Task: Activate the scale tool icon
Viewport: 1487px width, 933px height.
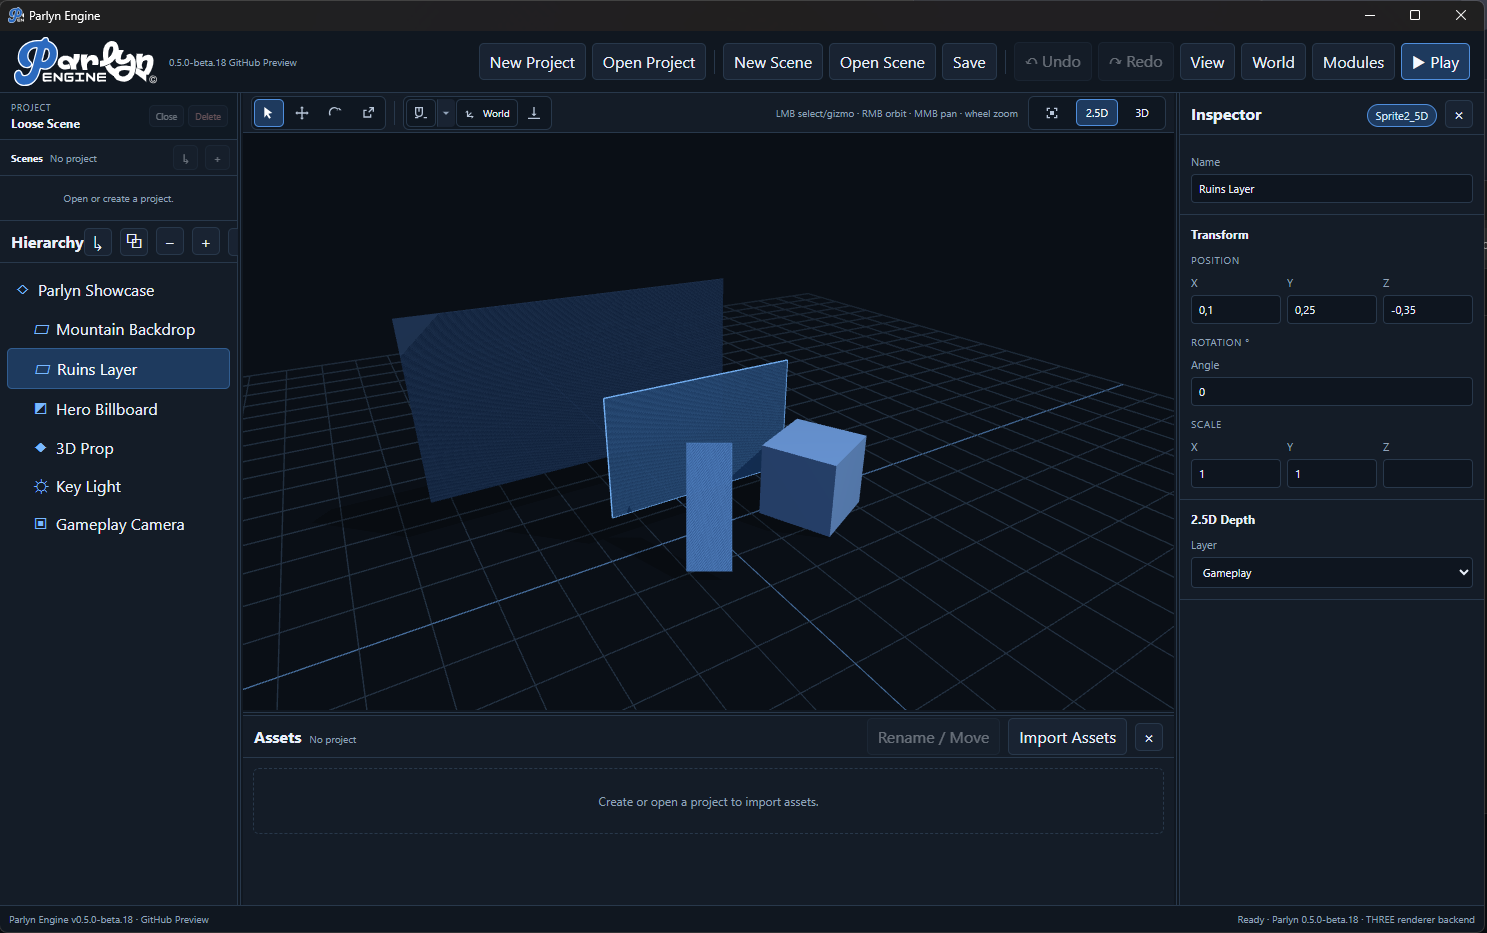Action: tap(368, 113)
